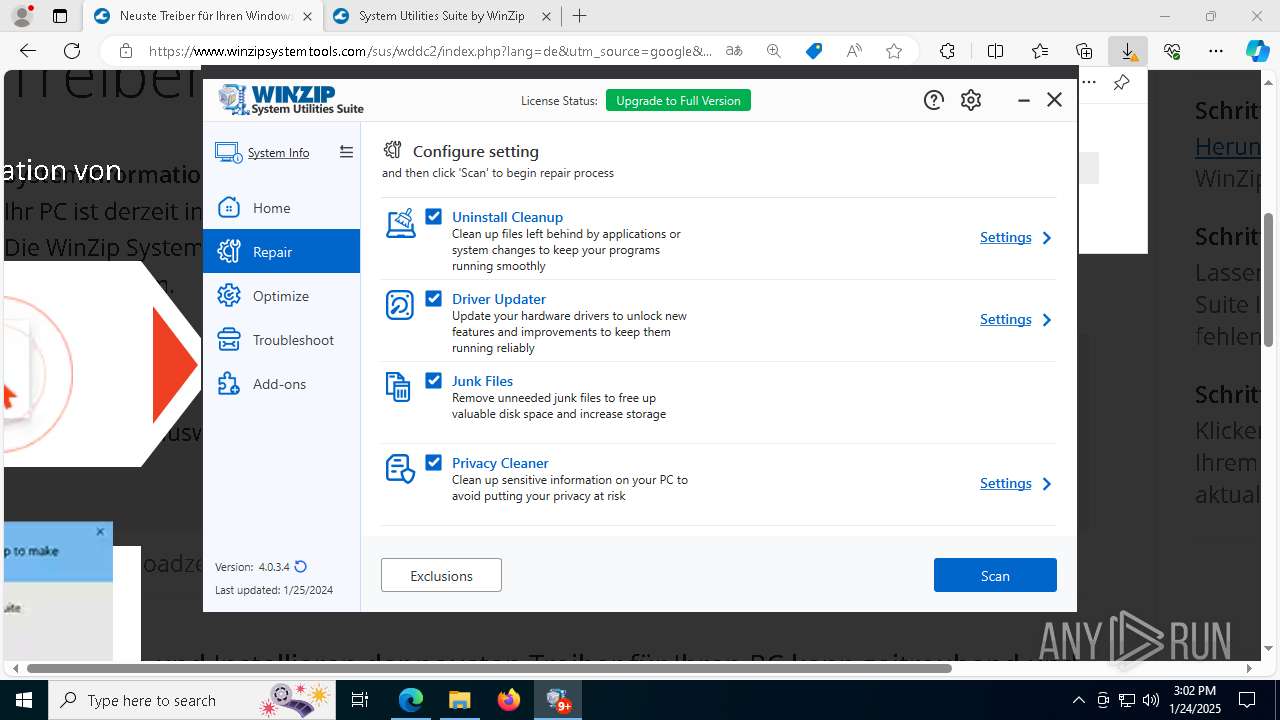Add this page to favorites star
1280x720 pixels.
pyautogui.click(x=894, y=51)
